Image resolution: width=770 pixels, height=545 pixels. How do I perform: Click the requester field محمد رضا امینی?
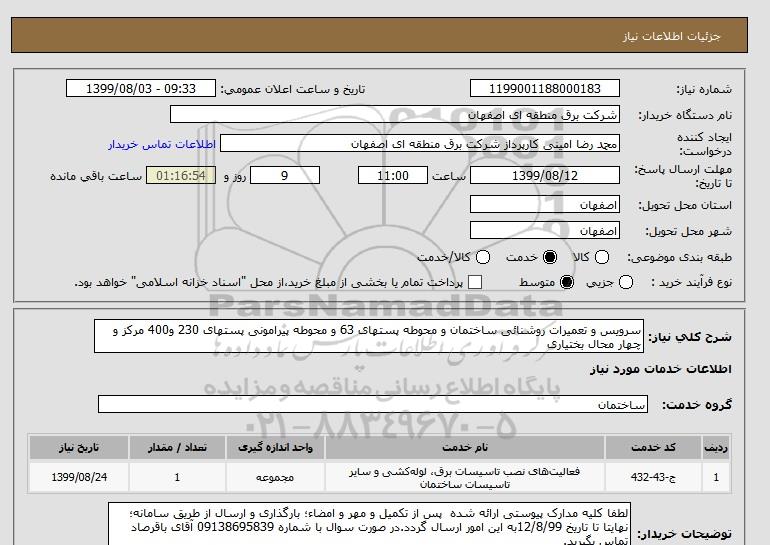(420, 144)
